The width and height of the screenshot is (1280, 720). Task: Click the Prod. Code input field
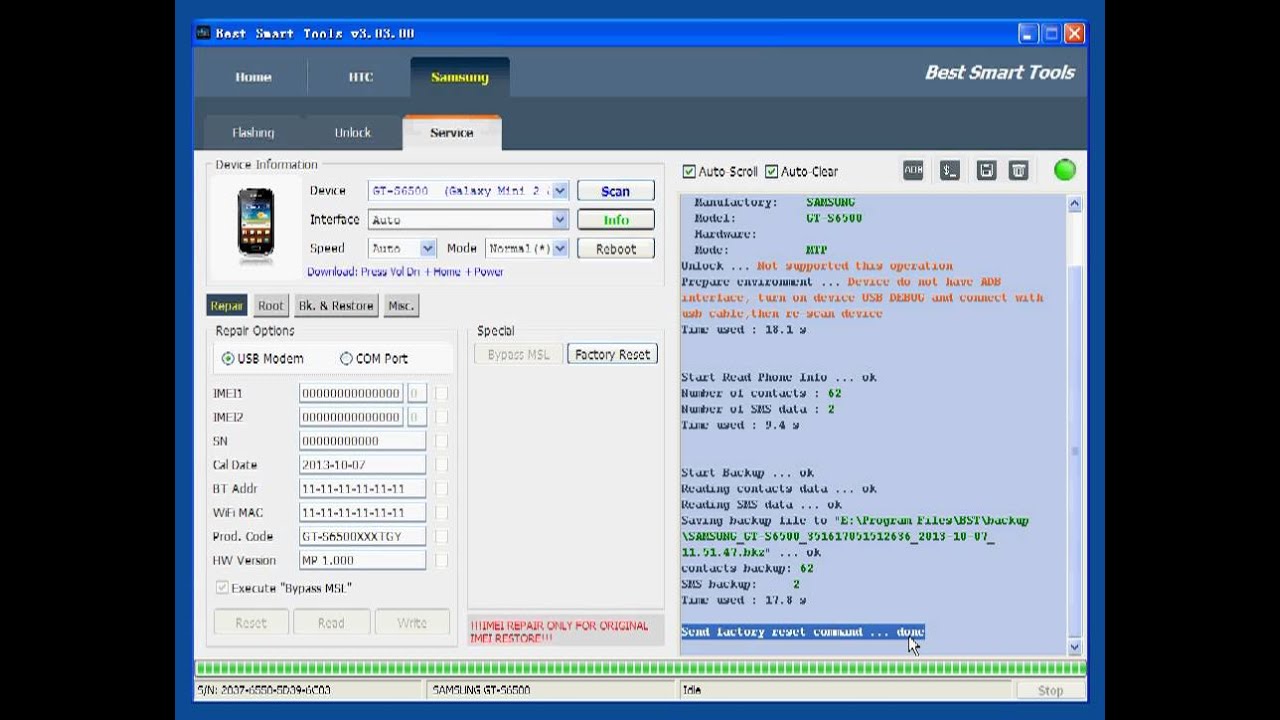click(362, 537)
